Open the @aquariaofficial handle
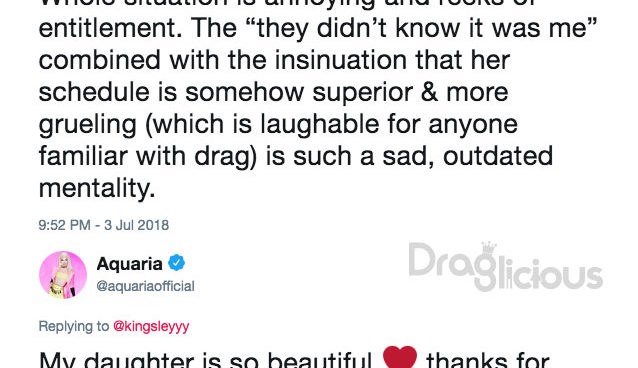 click(145, 286)
